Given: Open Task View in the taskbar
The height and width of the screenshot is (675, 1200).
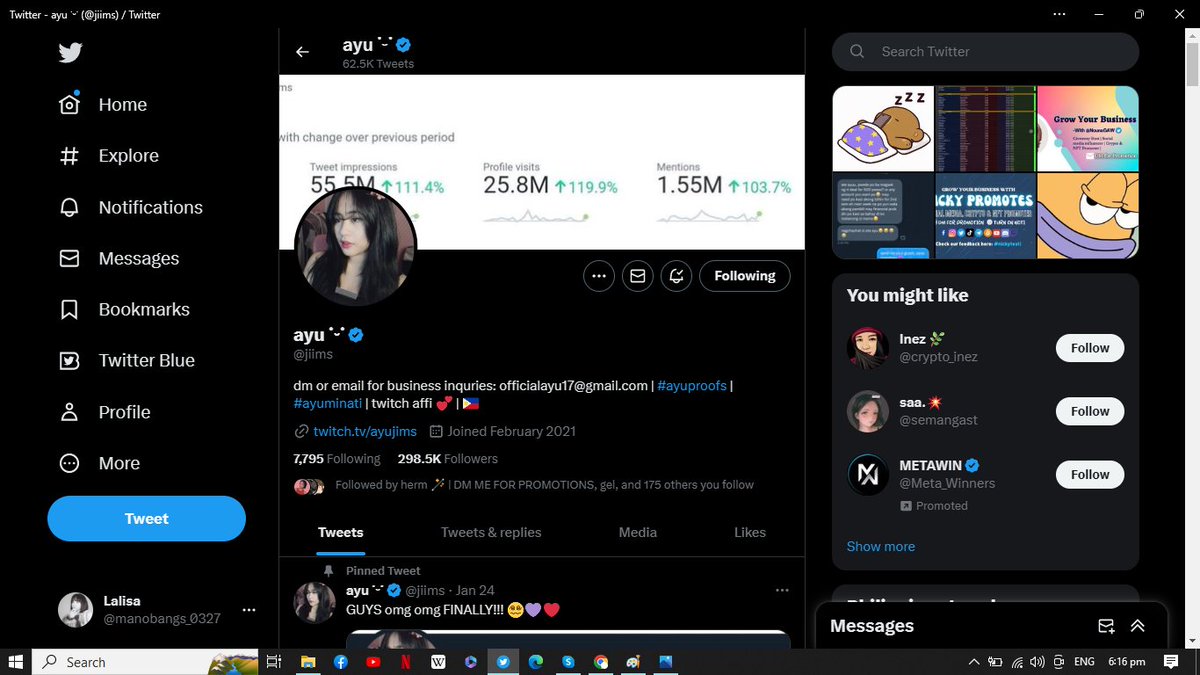Looking at the screenshot, I should click(x=273, y=662).
